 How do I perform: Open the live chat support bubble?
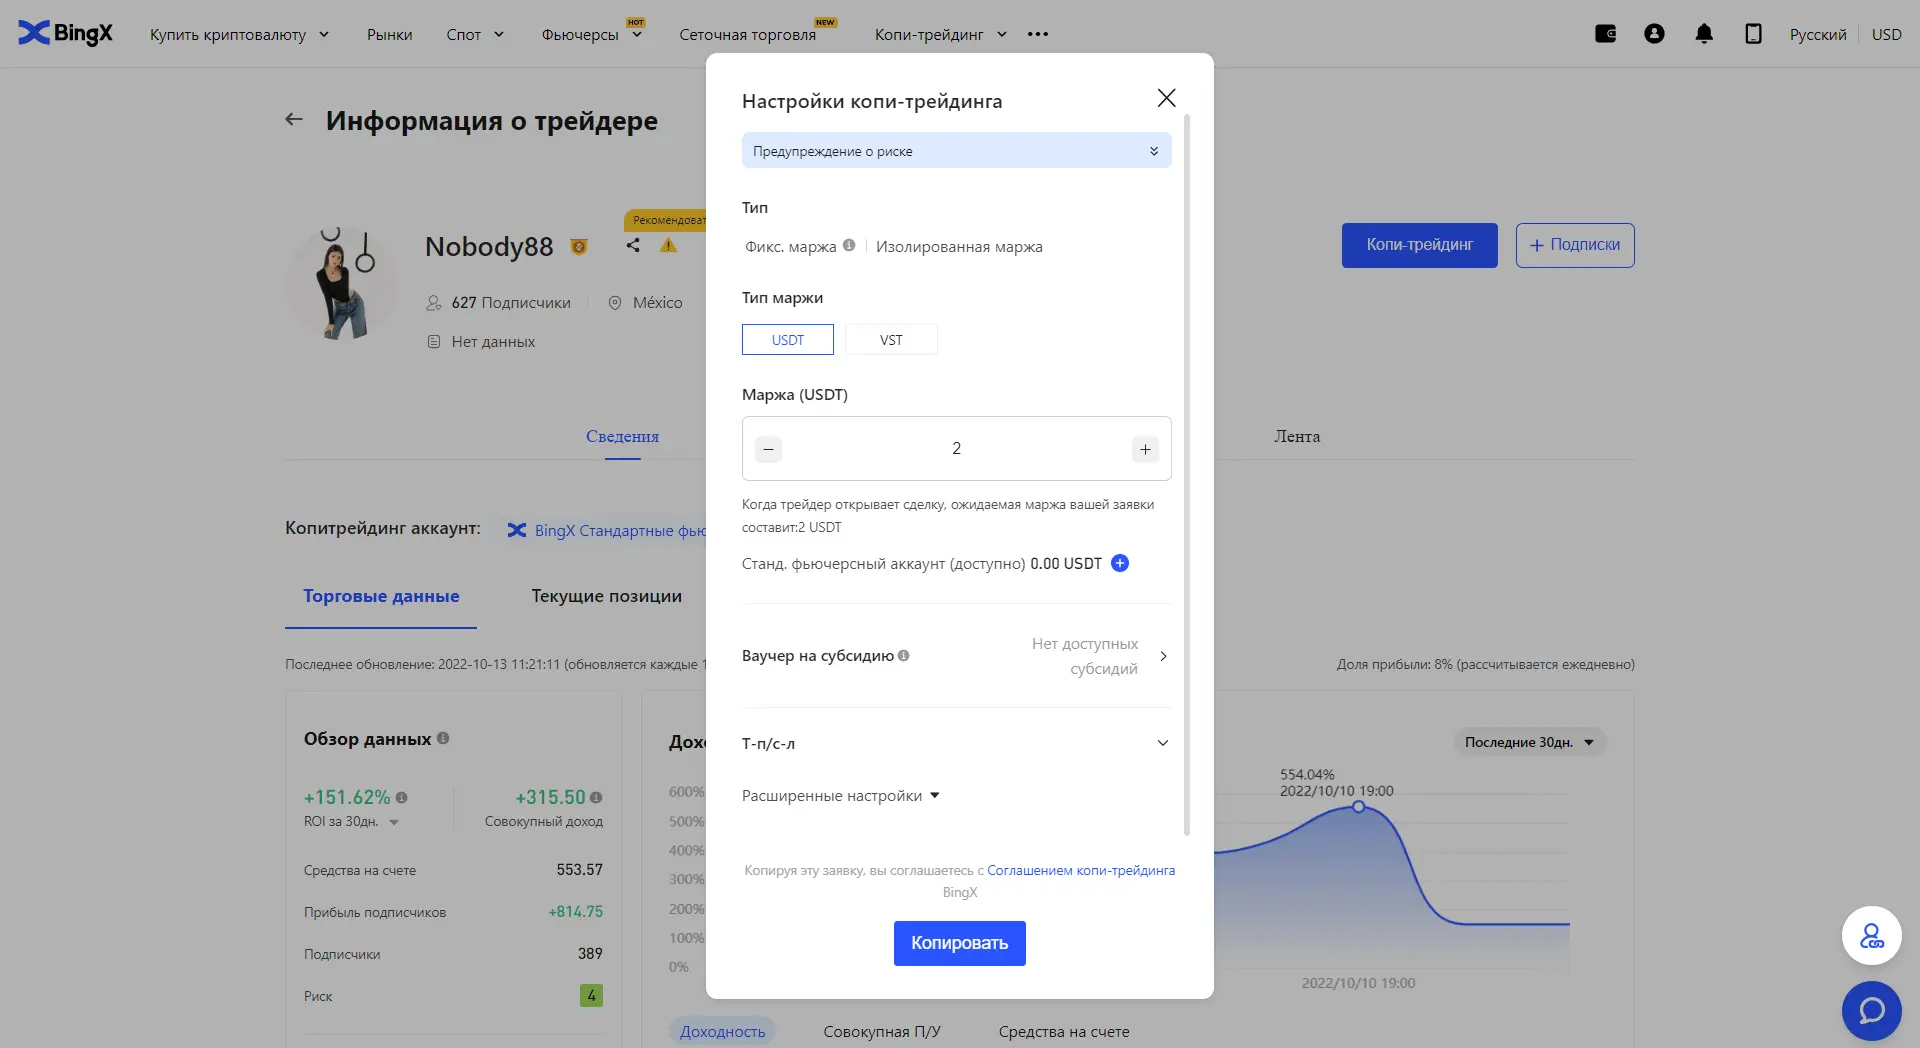click(1871, 1010)
